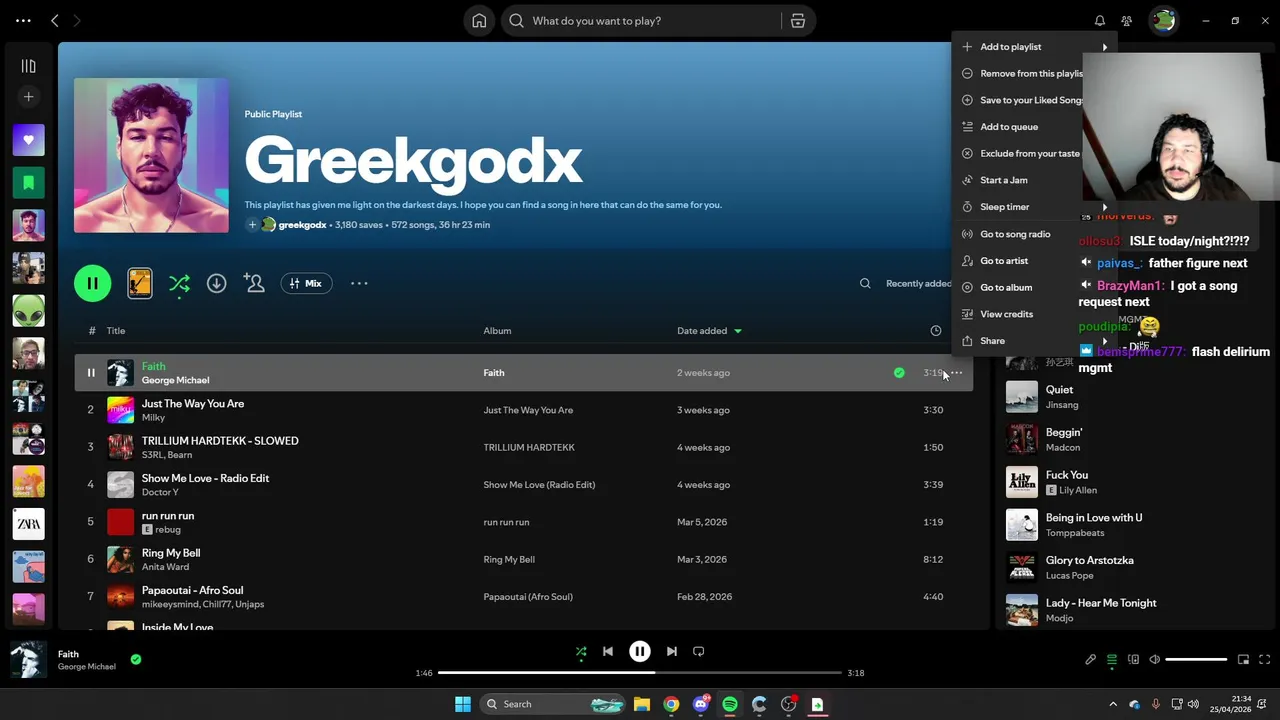Play Just The Way You Are track
The image size is (1280, 720).
(90, 410)
